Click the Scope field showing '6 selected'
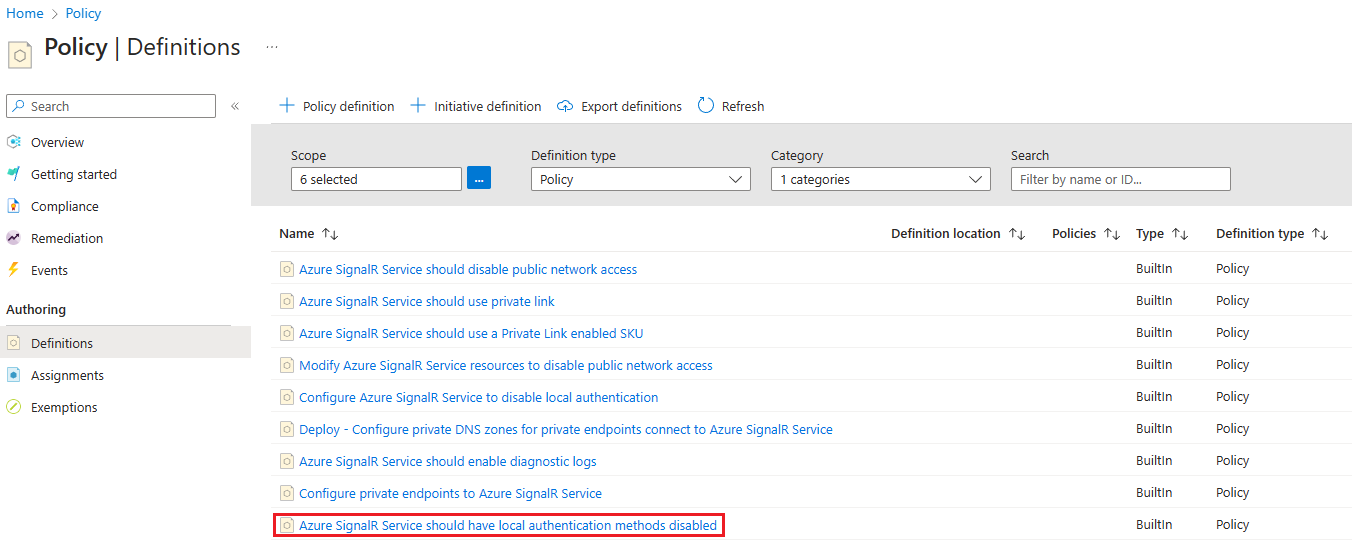1352x542 pixels. 376,179
